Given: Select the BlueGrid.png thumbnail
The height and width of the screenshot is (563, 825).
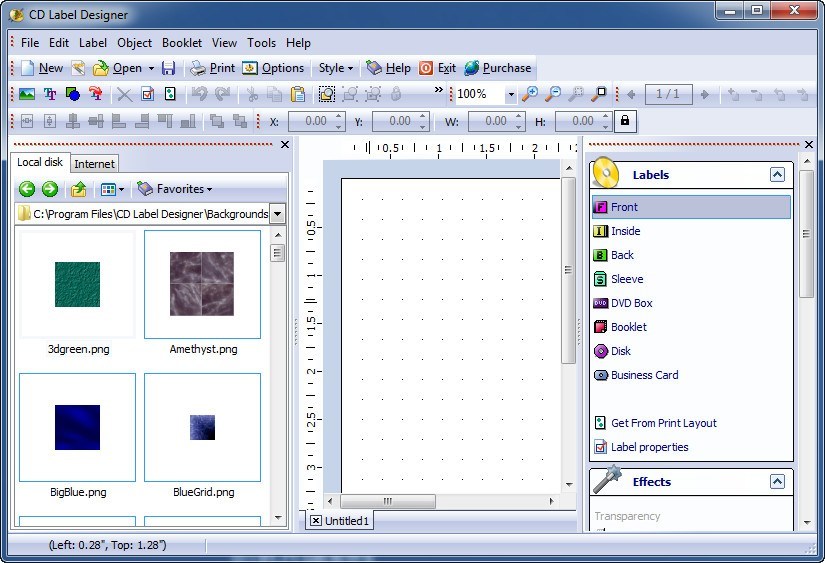Looking at the screenshot, I should (202, 427).
